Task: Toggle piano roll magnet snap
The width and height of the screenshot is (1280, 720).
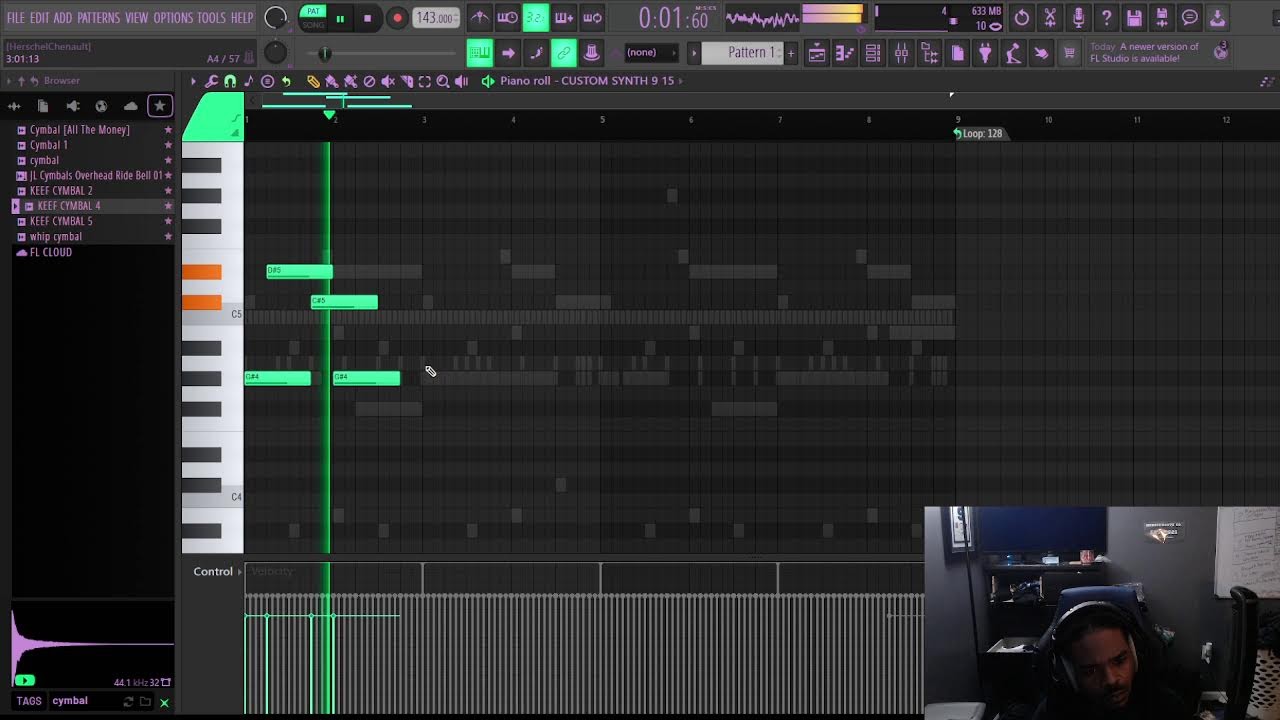Action: [x=230, y=81]
